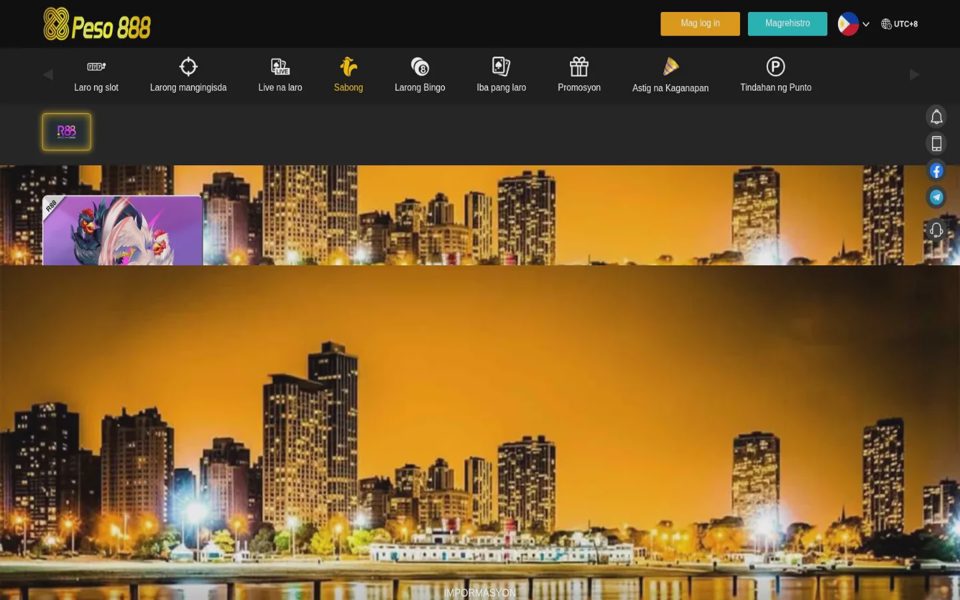Open notifications bell in side panel
Screen dimensions: 960x600
(x=936, y=116)
